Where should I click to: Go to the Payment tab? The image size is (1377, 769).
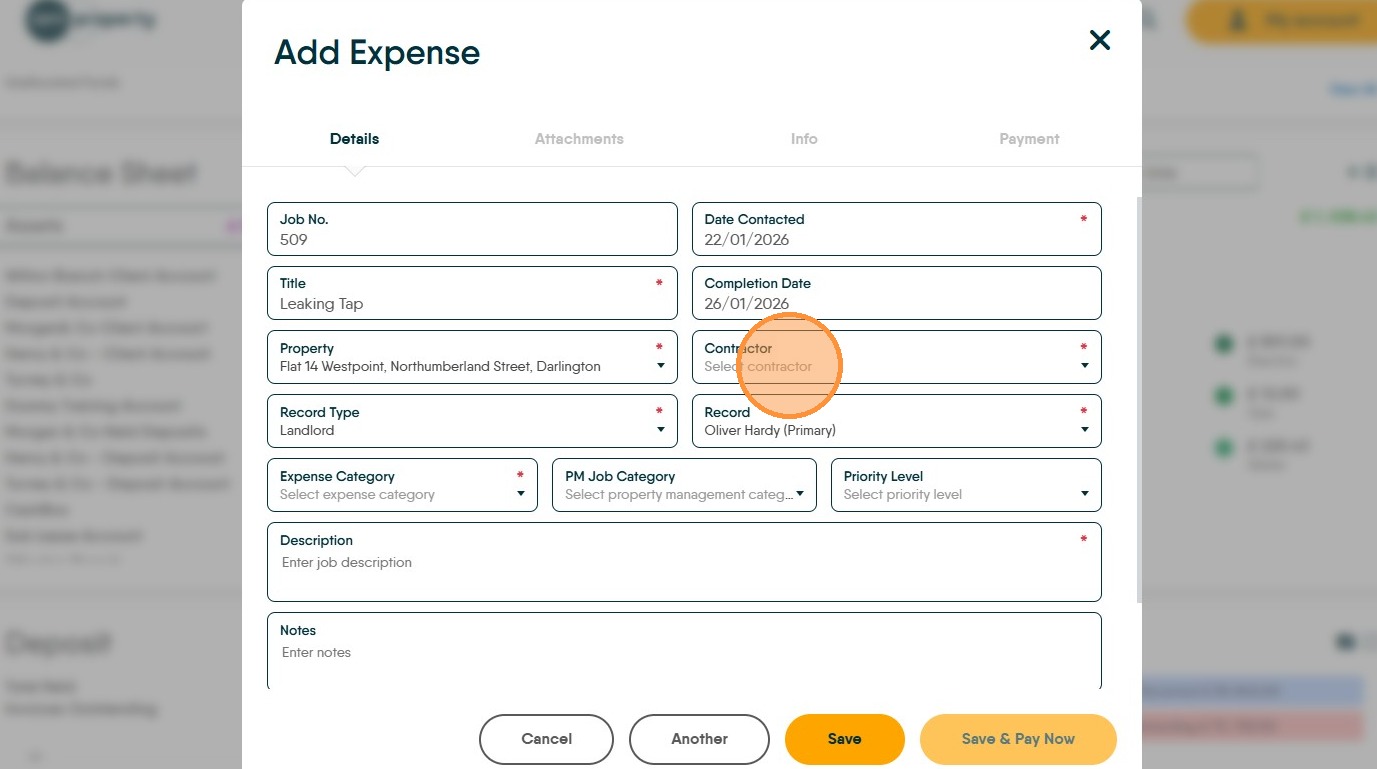(1029, 139)
